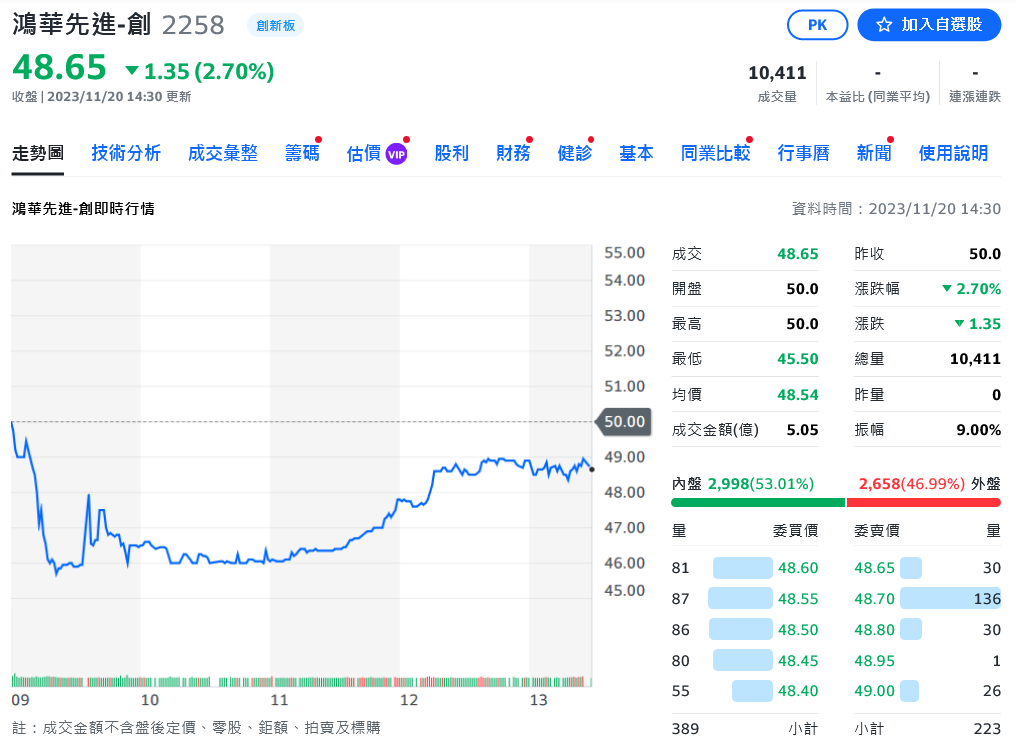Switch to the 成交彙整 tab
The height and width of the screenshot is (740, 1016).
point(223,153)
